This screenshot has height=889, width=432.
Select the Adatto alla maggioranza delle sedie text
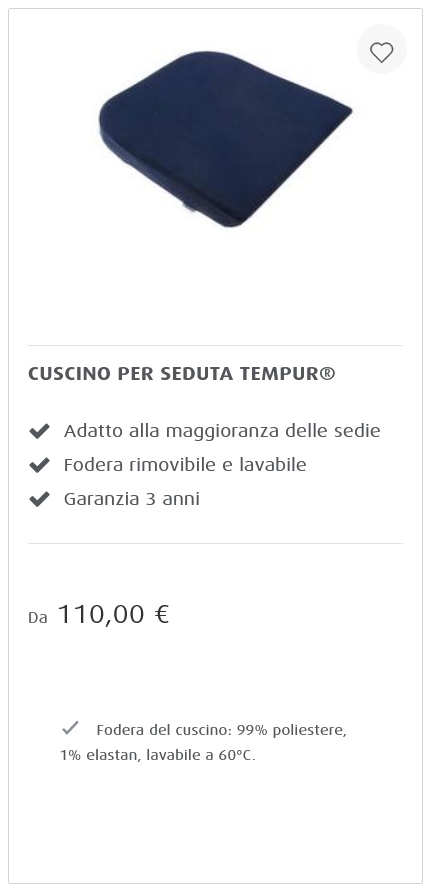pos(222,431)
